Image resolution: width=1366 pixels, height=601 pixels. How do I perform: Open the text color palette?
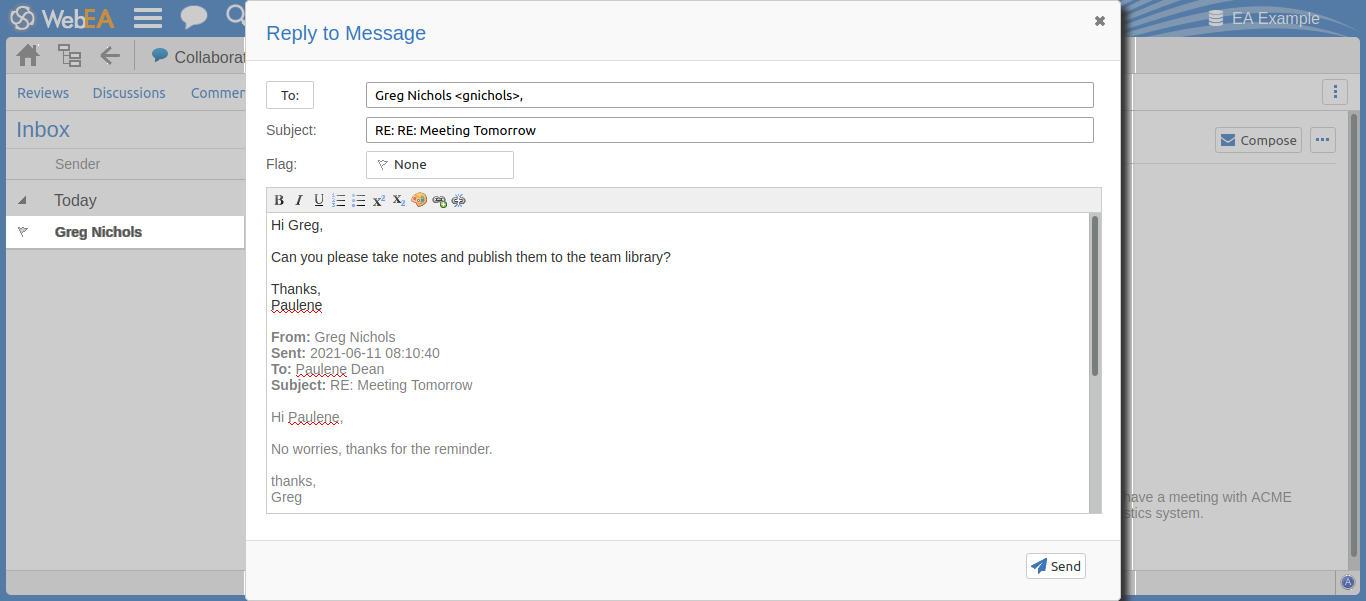click(x=419, y=200)
